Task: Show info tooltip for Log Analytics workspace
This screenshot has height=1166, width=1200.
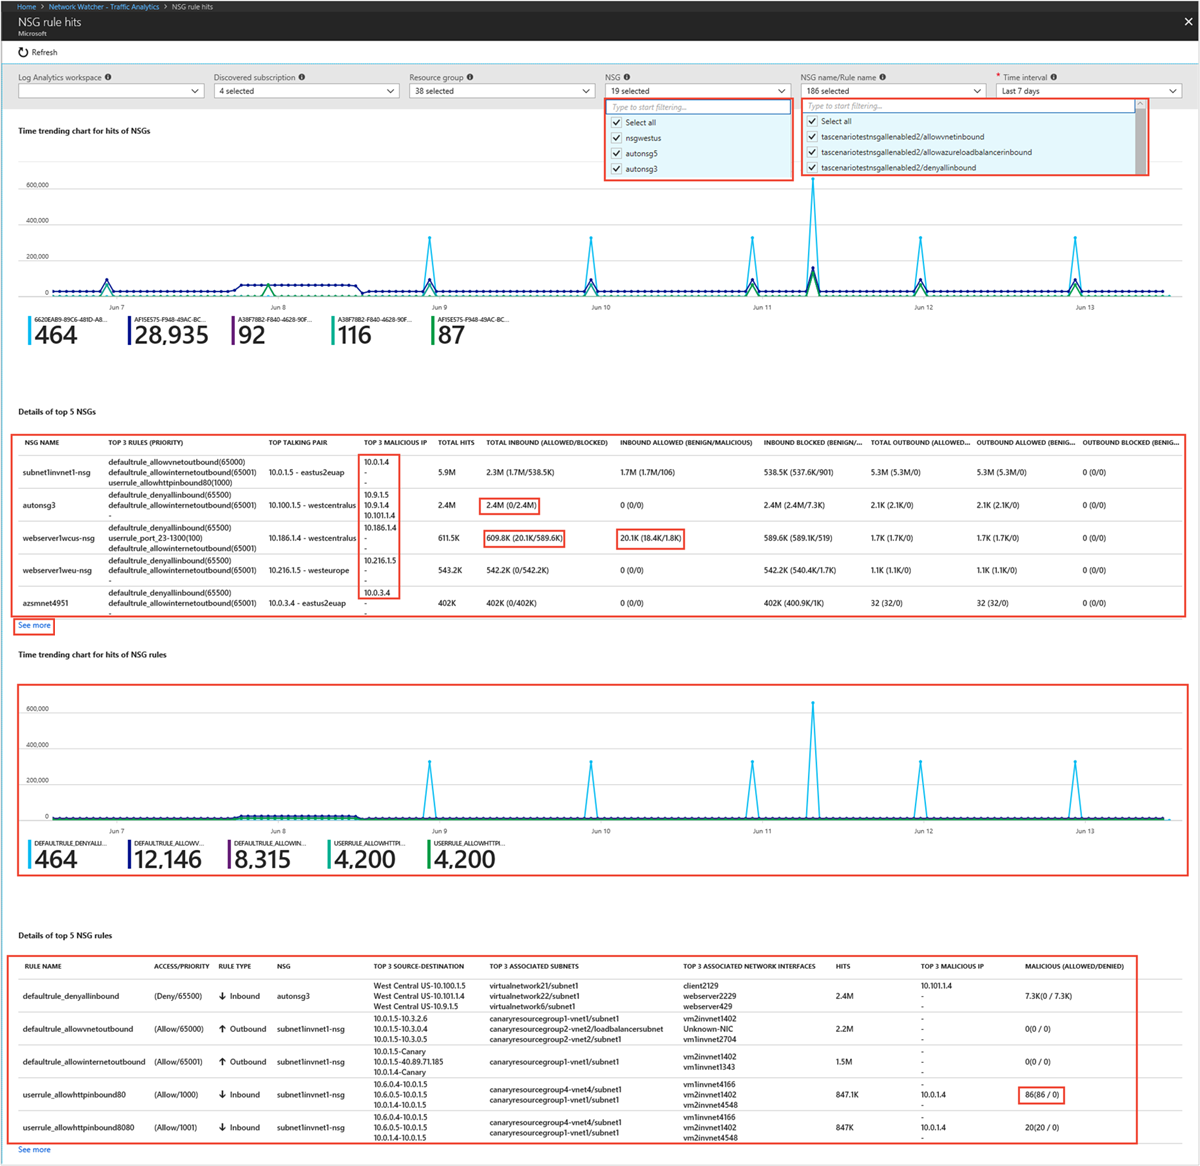Action: coord(108,77)
